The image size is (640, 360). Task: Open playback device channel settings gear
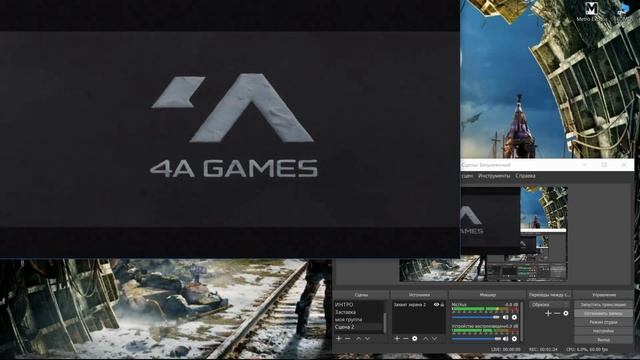click(514, 339)
